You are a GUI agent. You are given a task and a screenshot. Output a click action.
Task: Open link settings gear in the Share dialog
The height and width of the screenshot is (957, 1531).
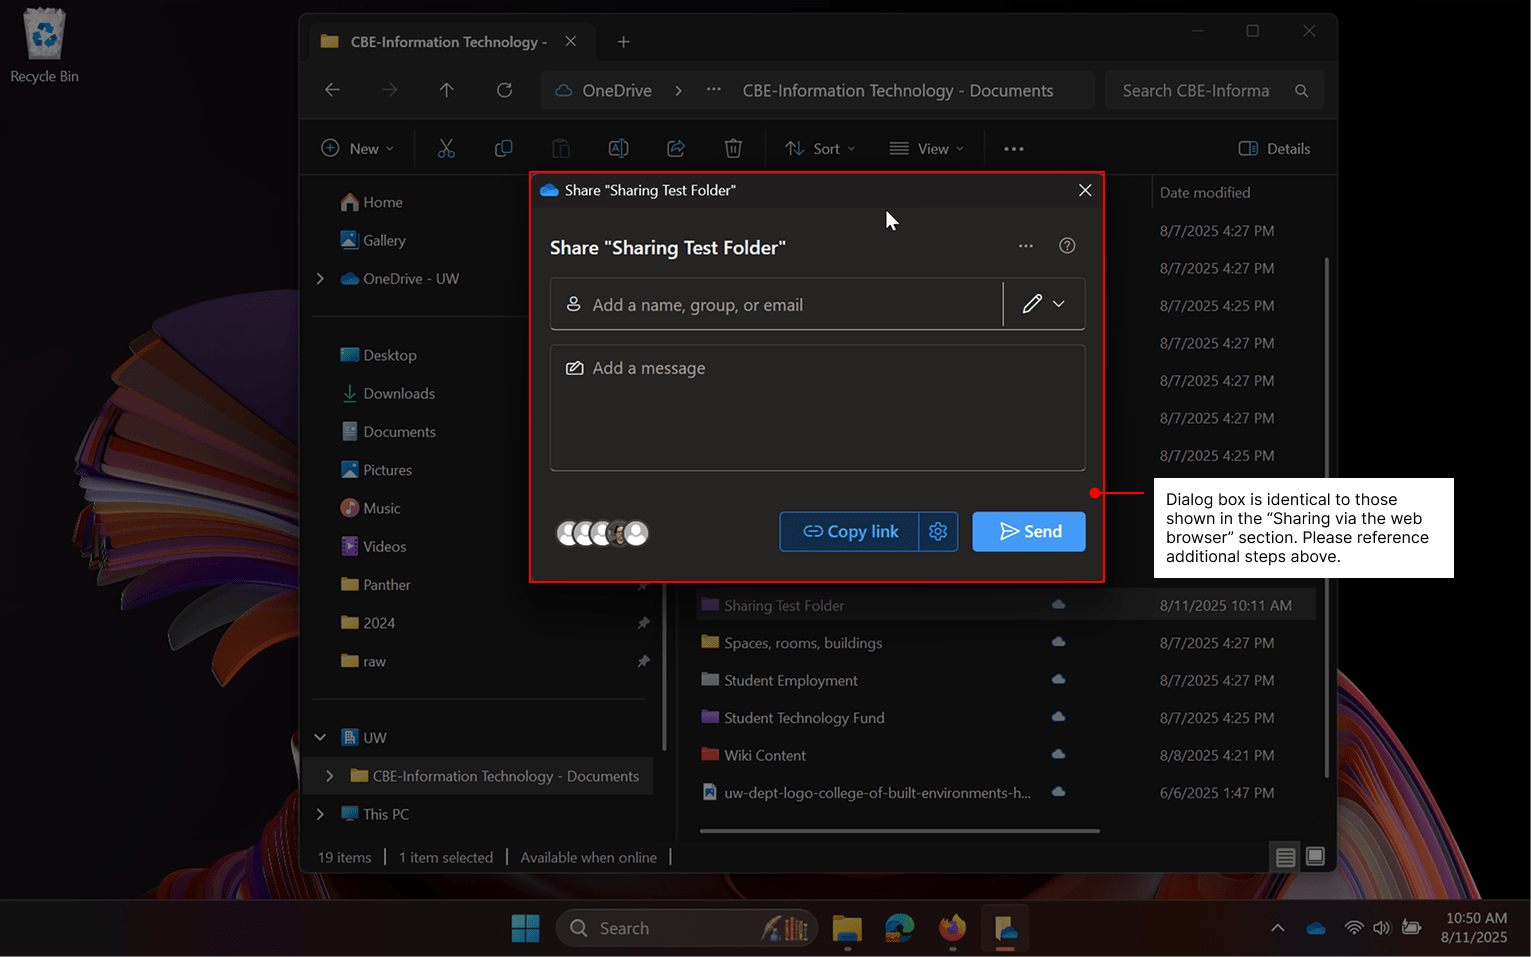pyautogui.click(x=937, y=531)
